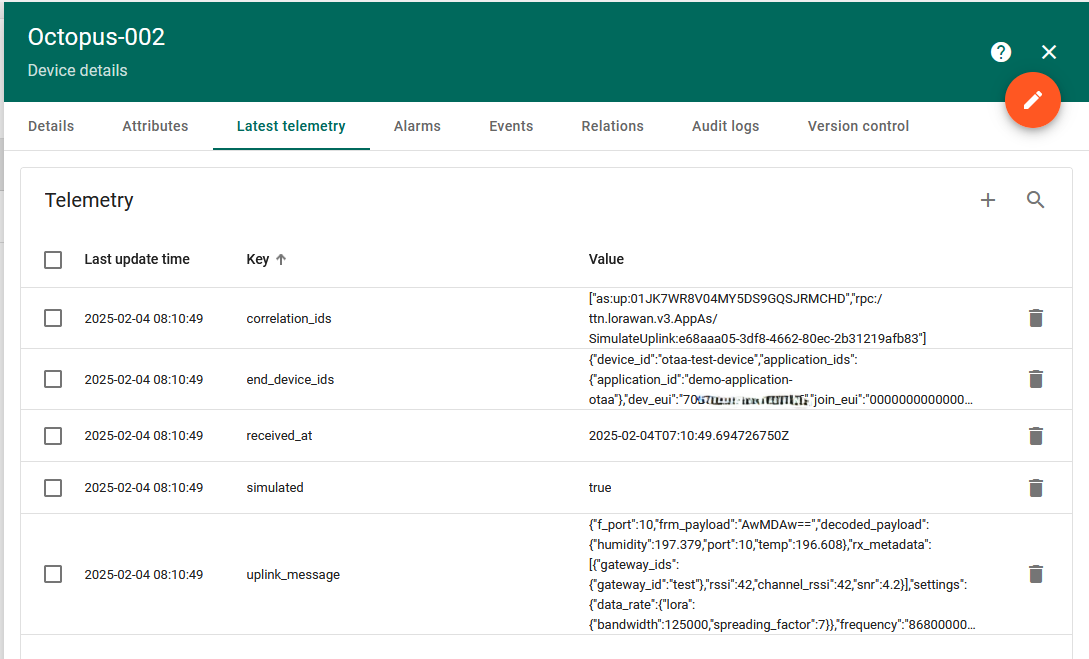Open telemetry search with the magnifier icon
This screenshot has width=1089, height=659.
click(x=1036, y=200)
